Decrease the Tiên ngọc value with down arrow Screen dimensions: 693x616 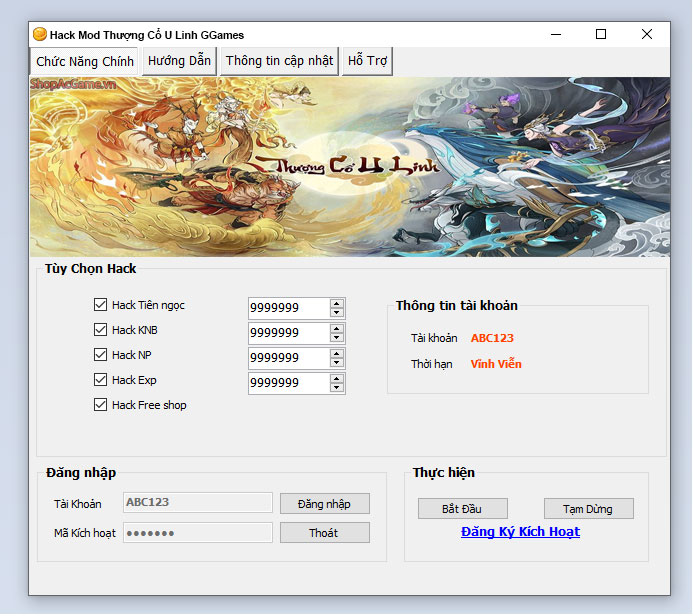(337, 312)
